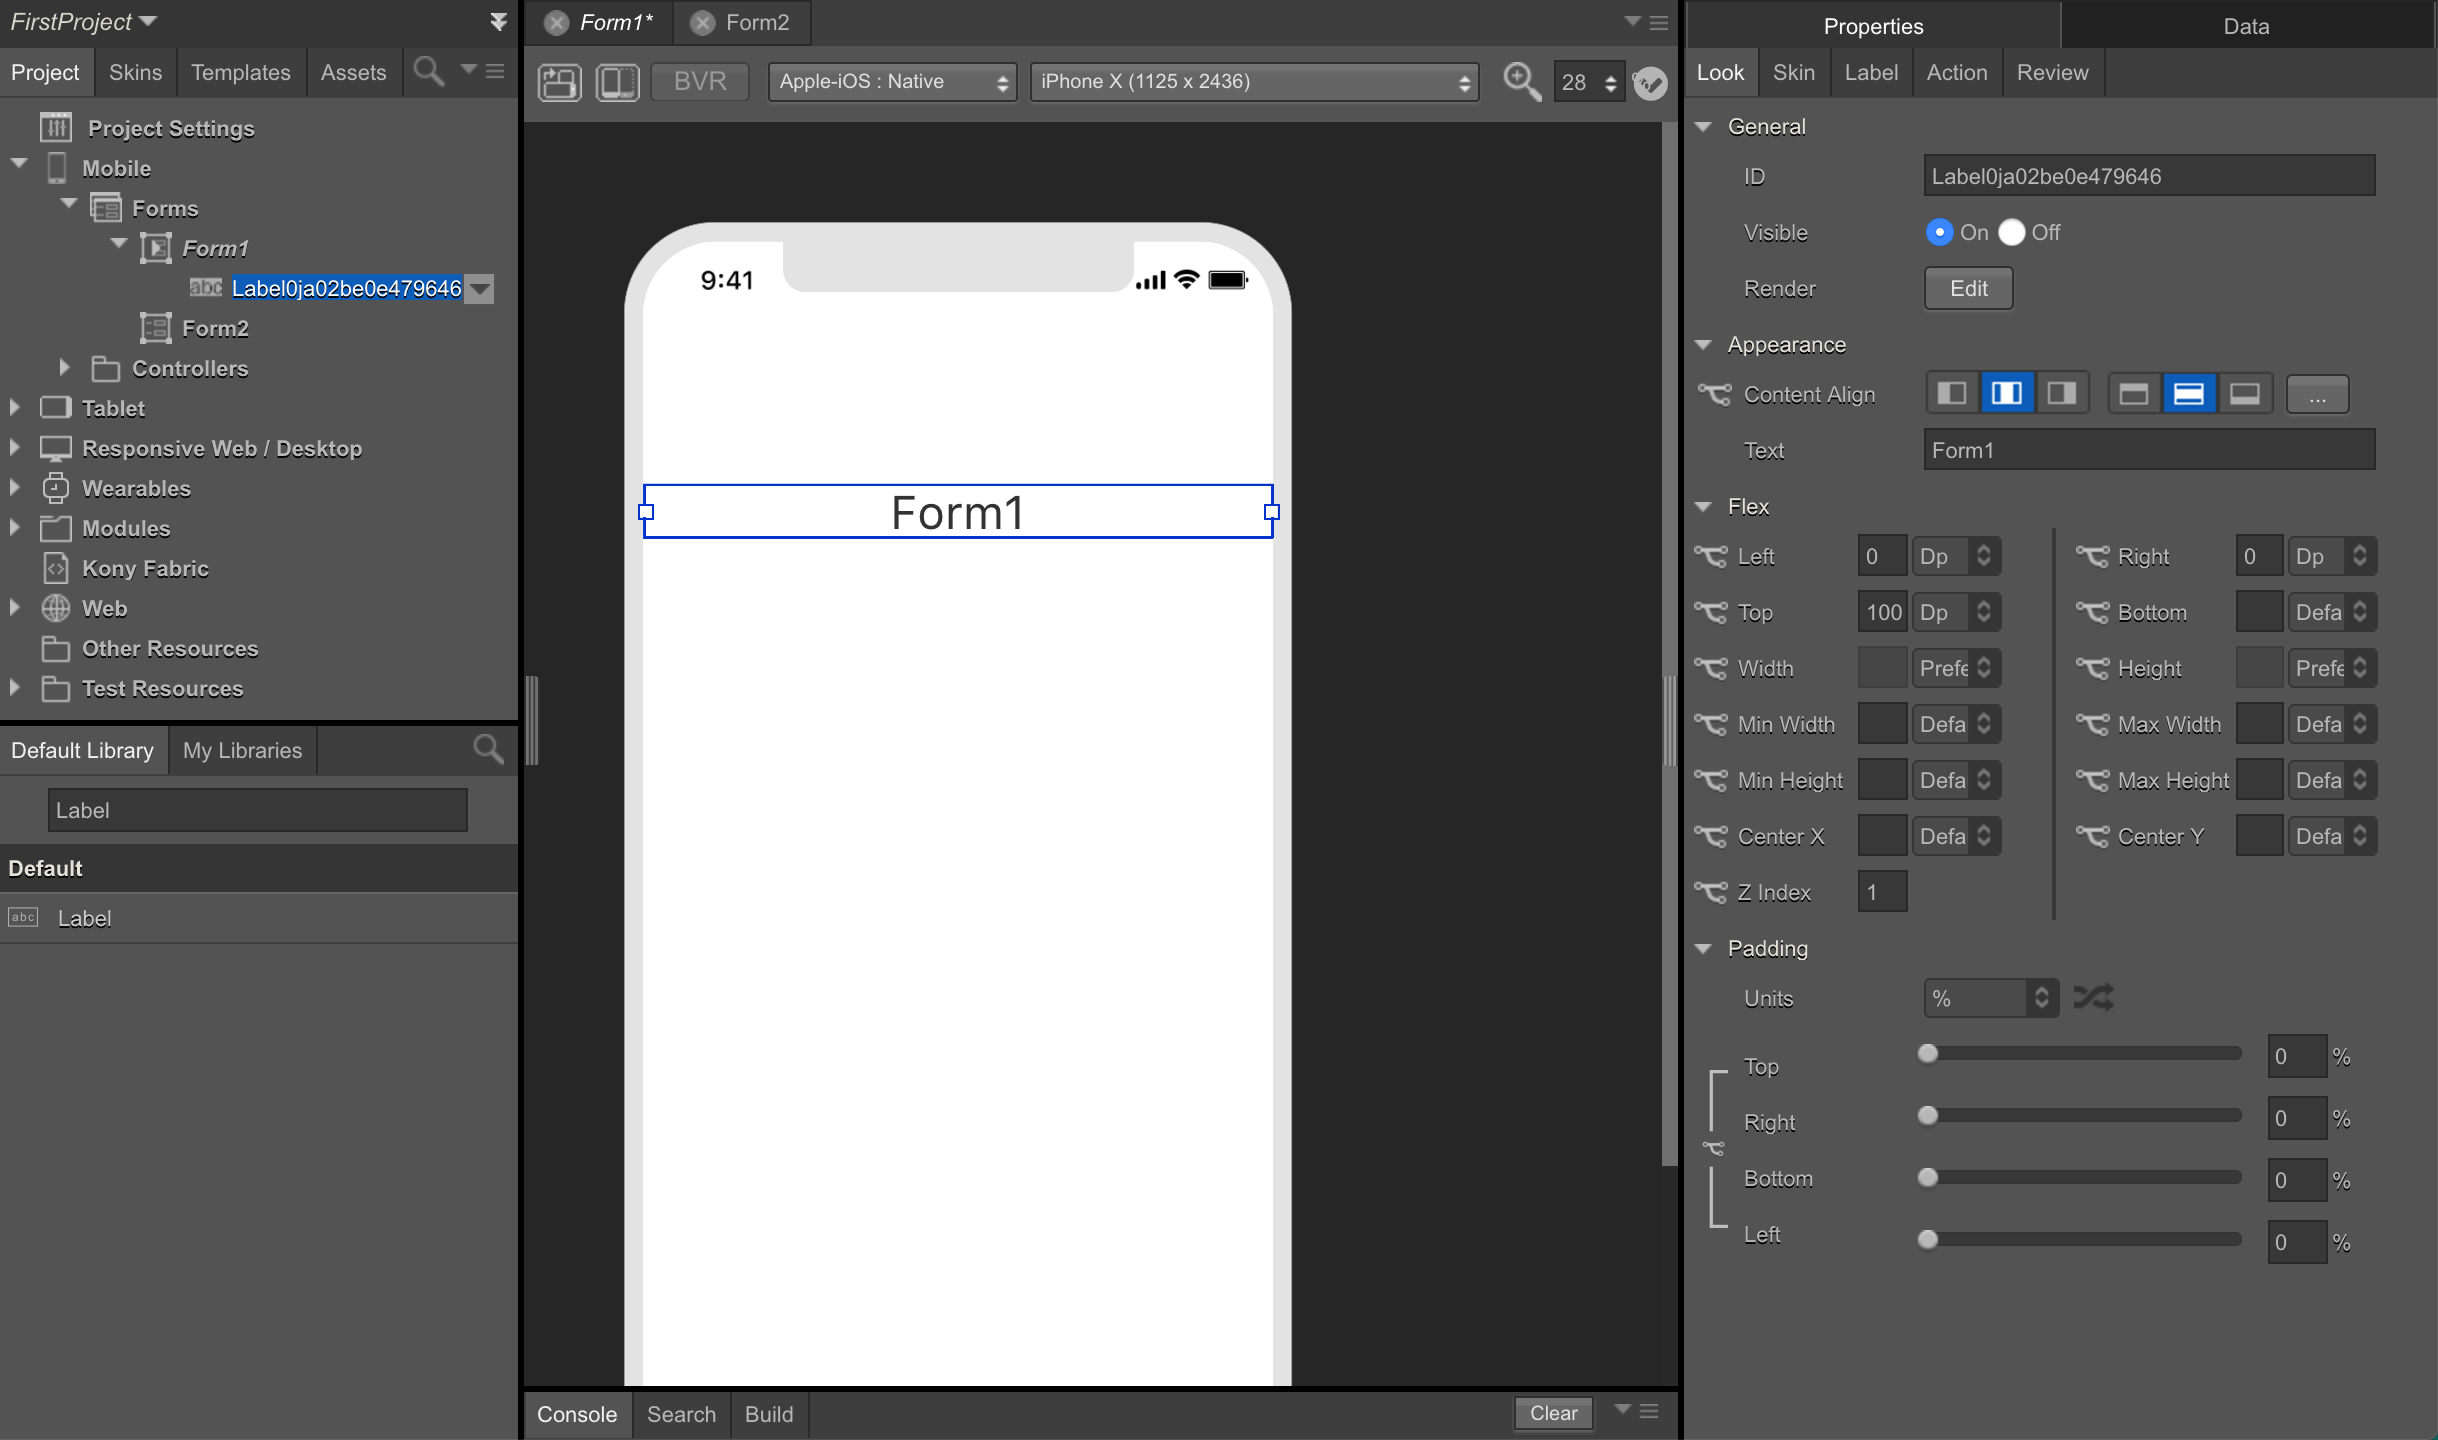The height and width of the screenshot is (1440, 2438).
Task: Click the padding units shuffle icon
Action: [x=2093, y=998]
